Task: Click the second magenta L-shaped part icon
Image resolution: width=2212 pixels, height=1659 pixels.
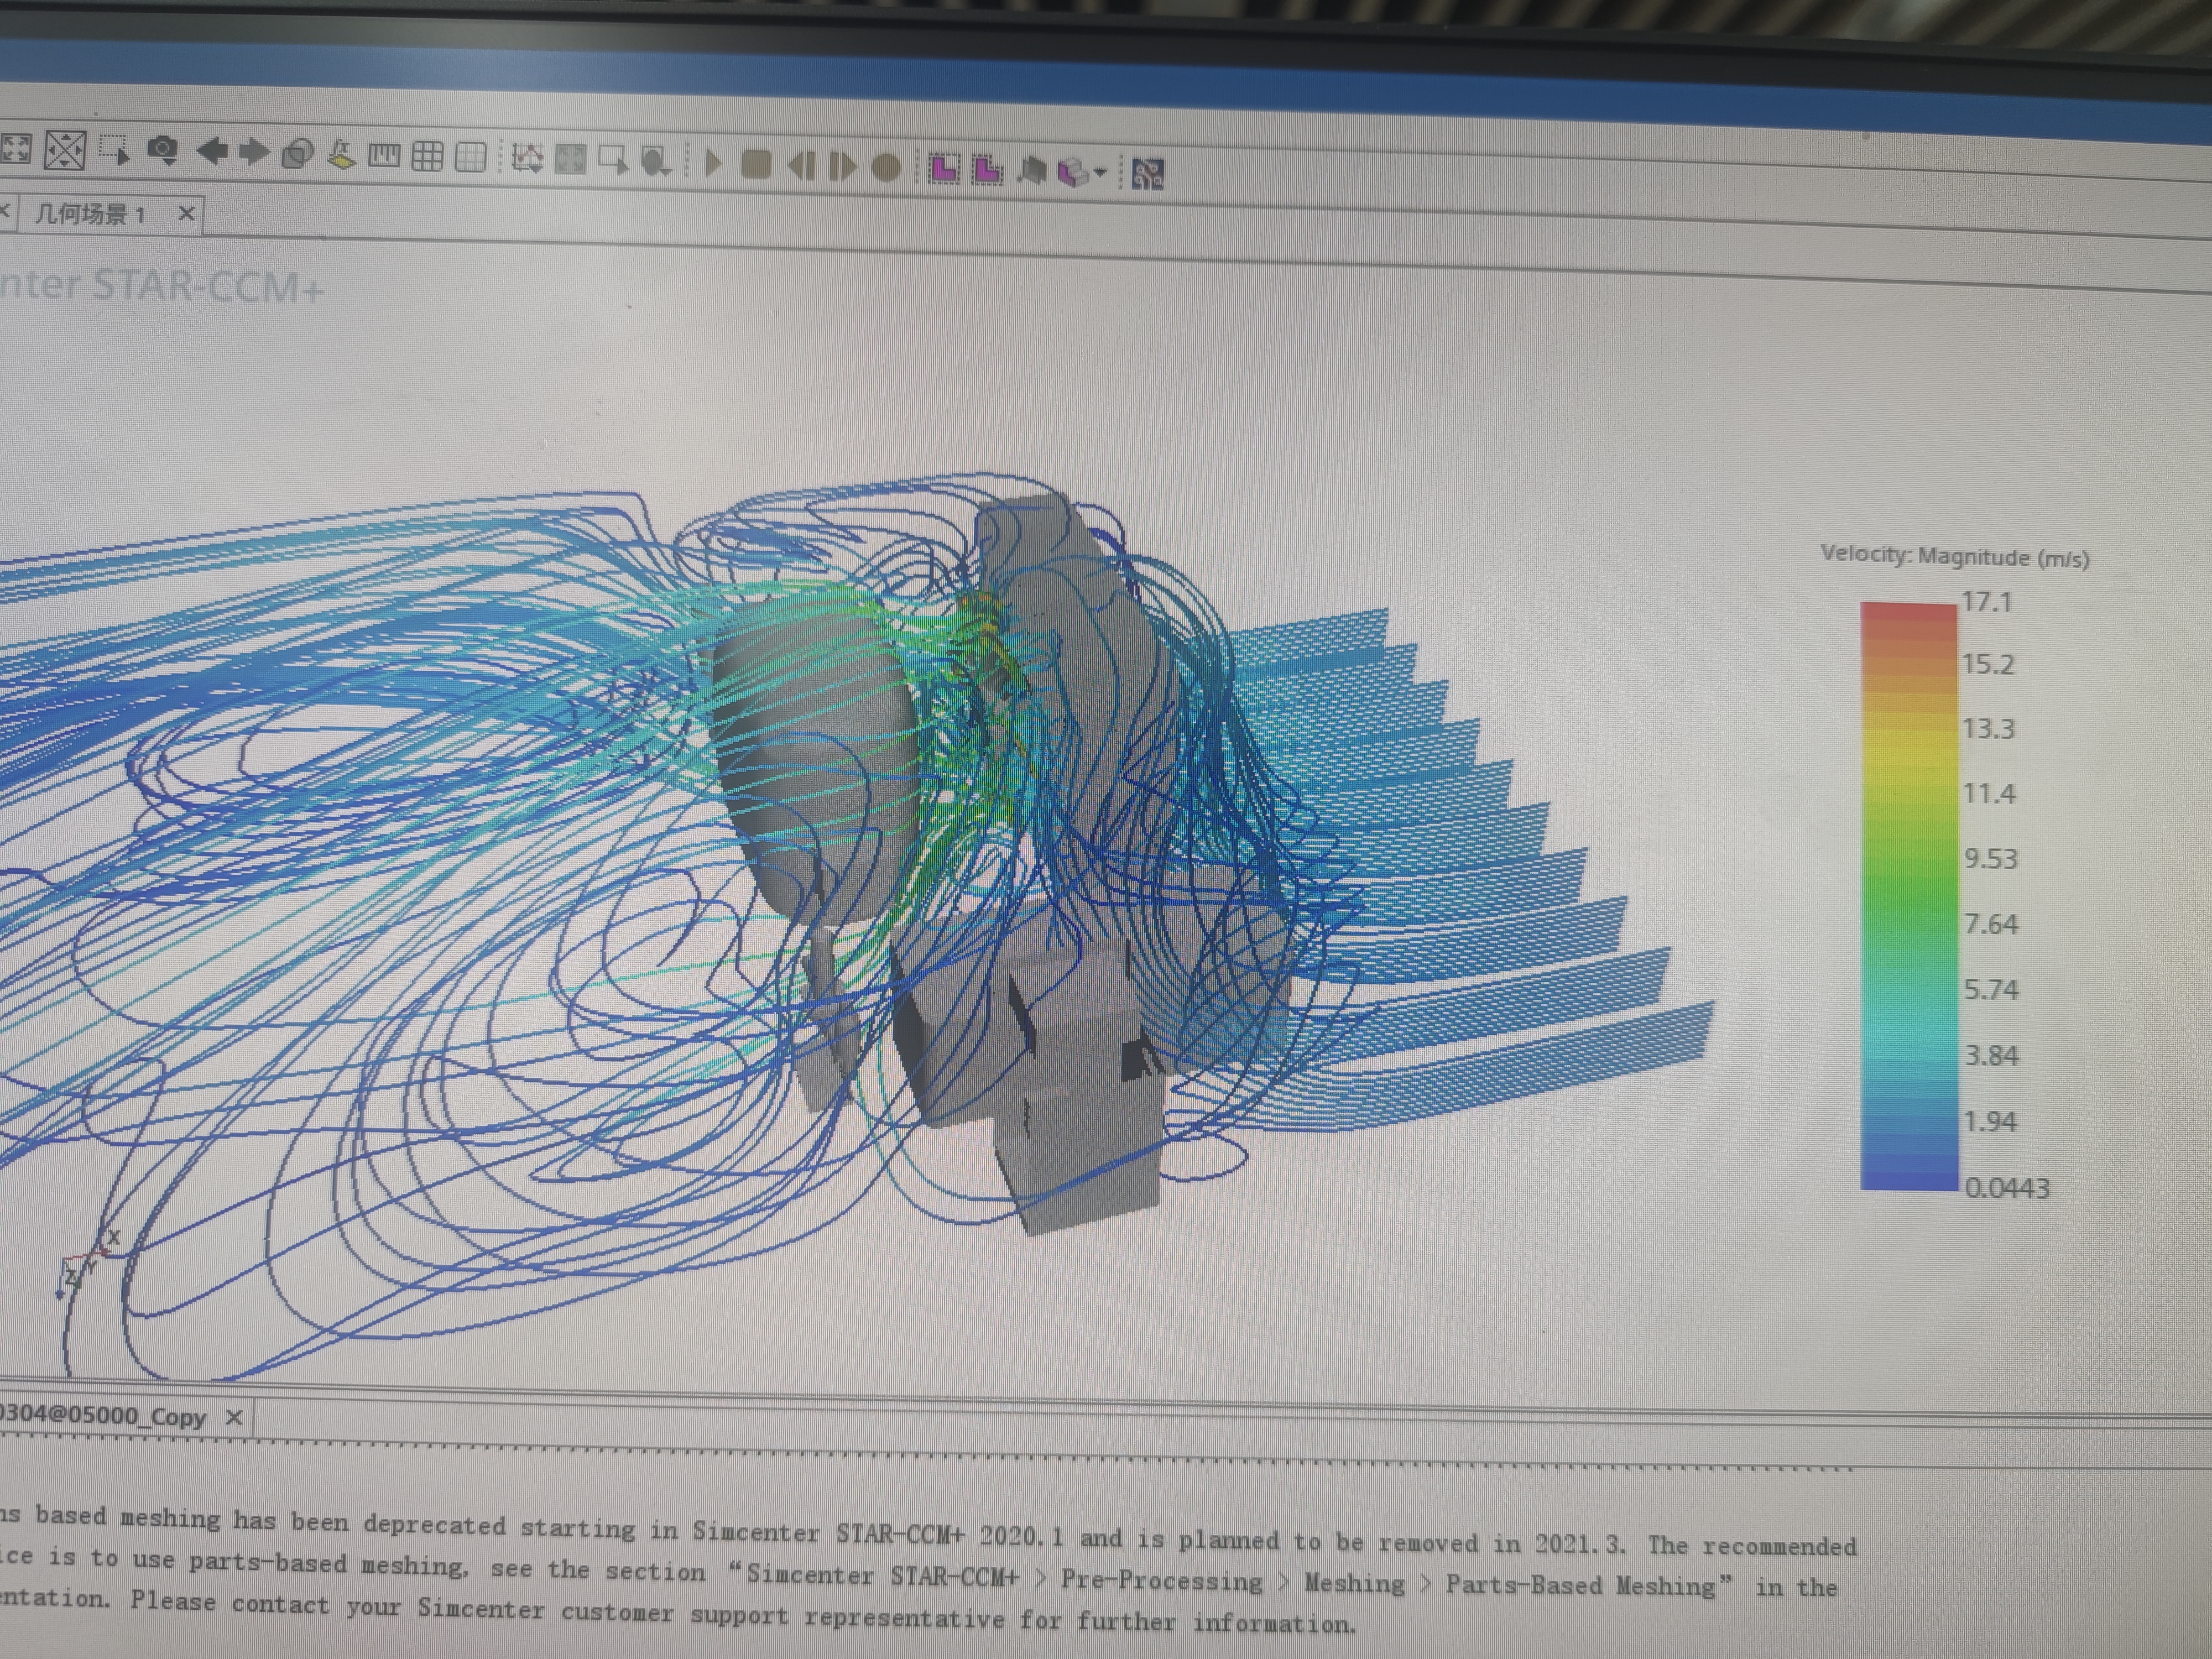Action: click(987, 169)
